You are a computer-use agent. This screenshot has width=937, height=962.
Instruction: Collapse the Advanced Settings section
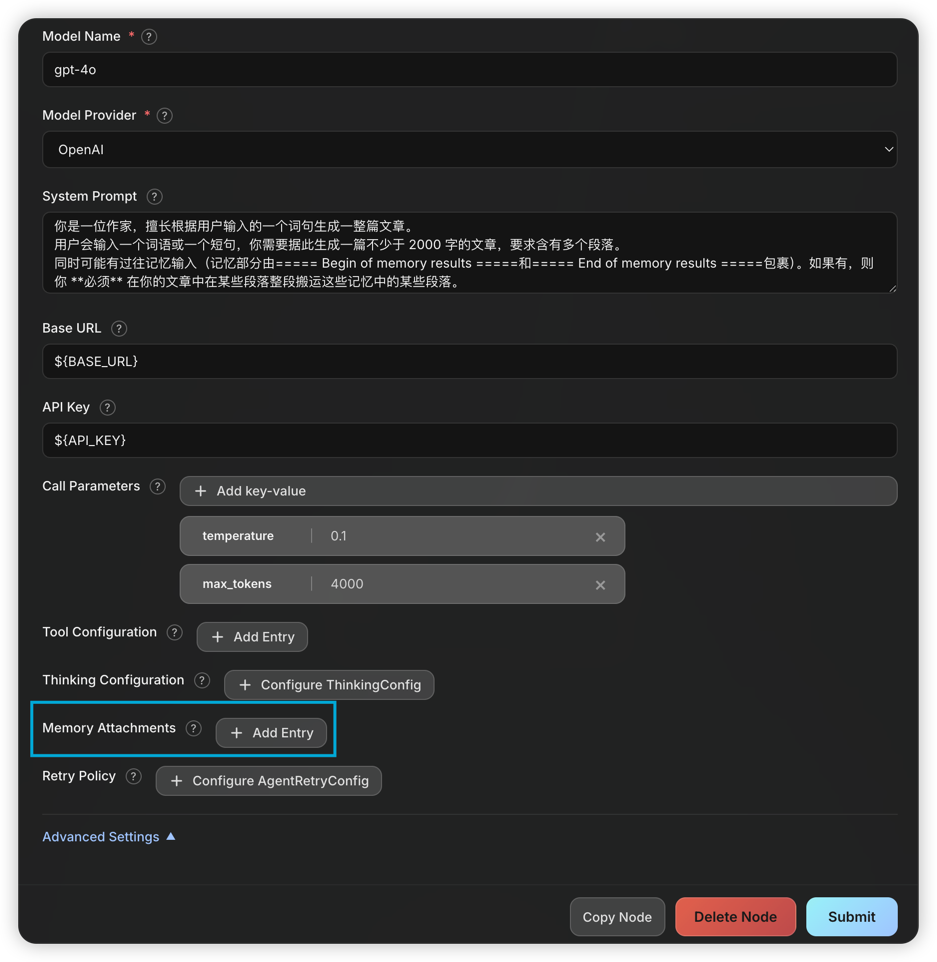(x=109, y=837)
